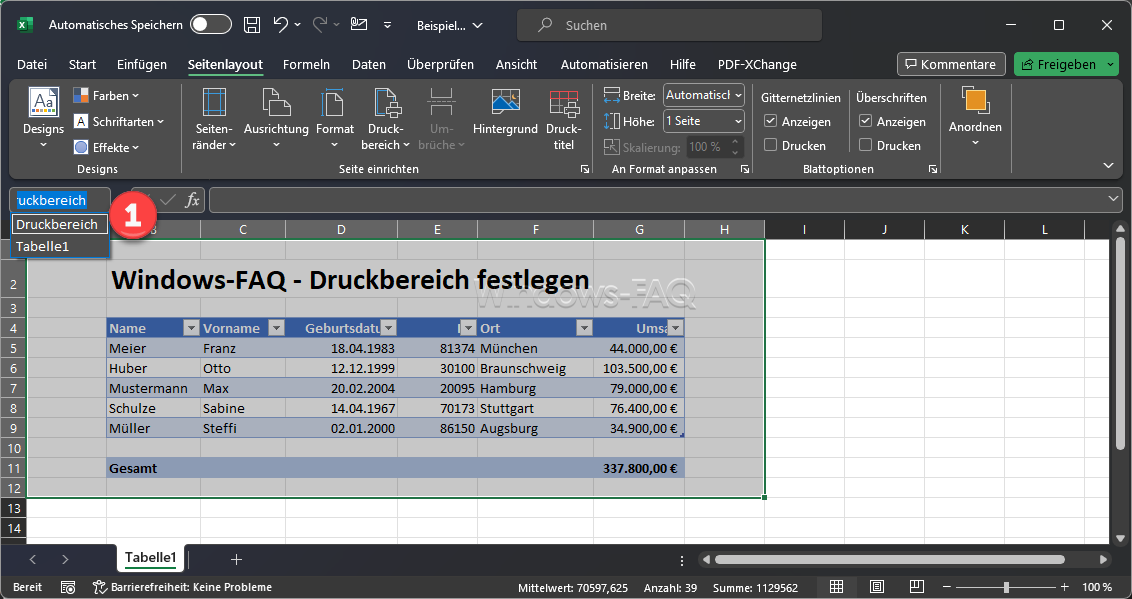Open the Name column filter dropdown
The height and width of the screenshot is (599, 1132).
coord(190,328)
